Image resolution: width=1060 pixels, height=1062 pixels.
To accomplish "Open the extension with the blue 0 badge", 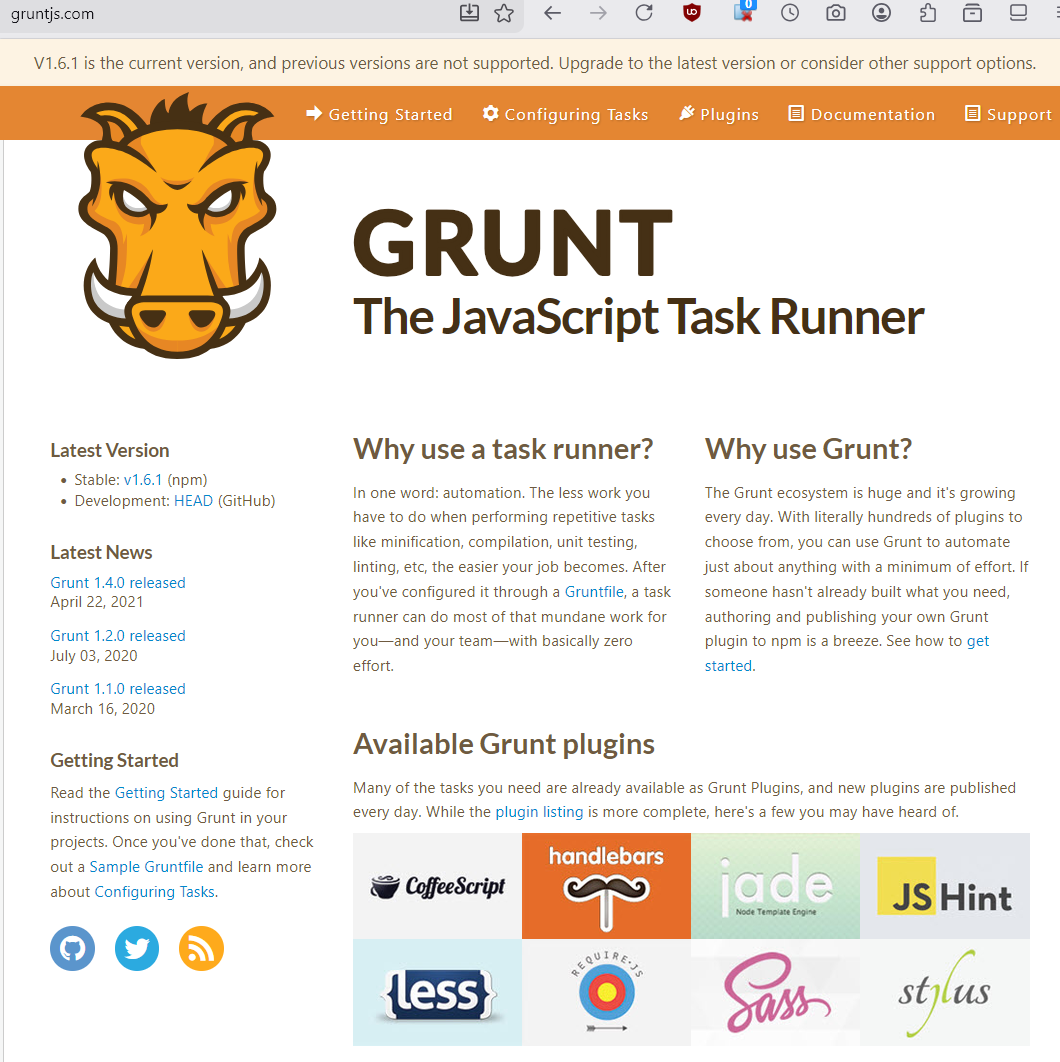I will point(744,12).
